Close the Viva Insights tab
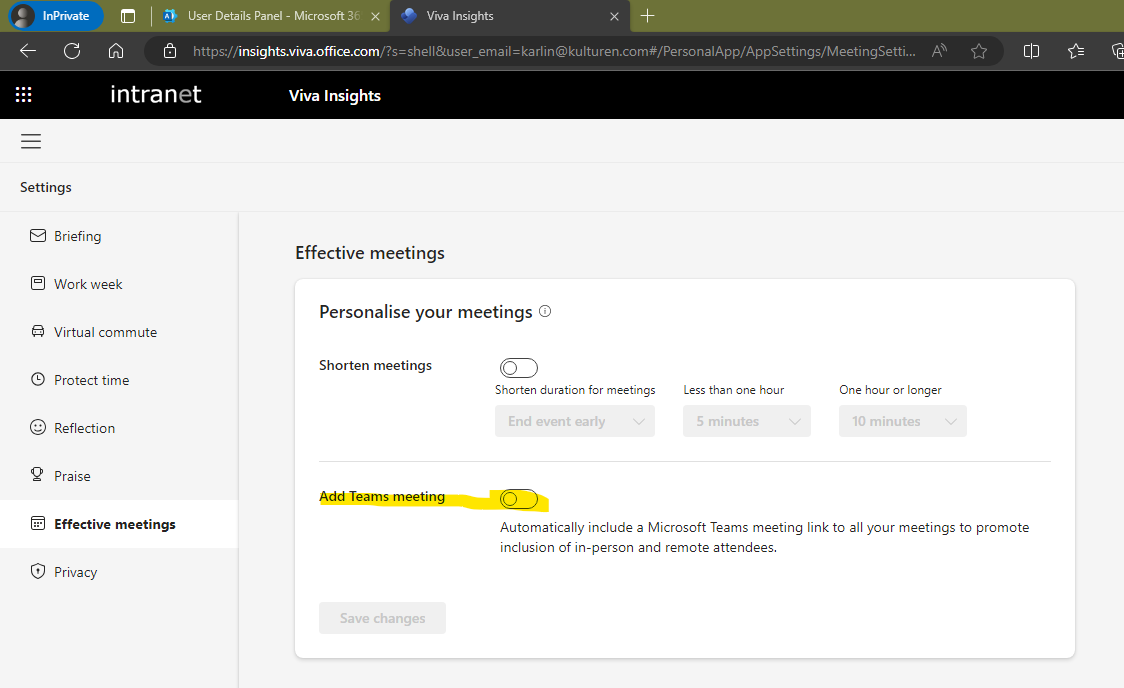The width and height of the screenshot is (1124, 688). [614, 16]
